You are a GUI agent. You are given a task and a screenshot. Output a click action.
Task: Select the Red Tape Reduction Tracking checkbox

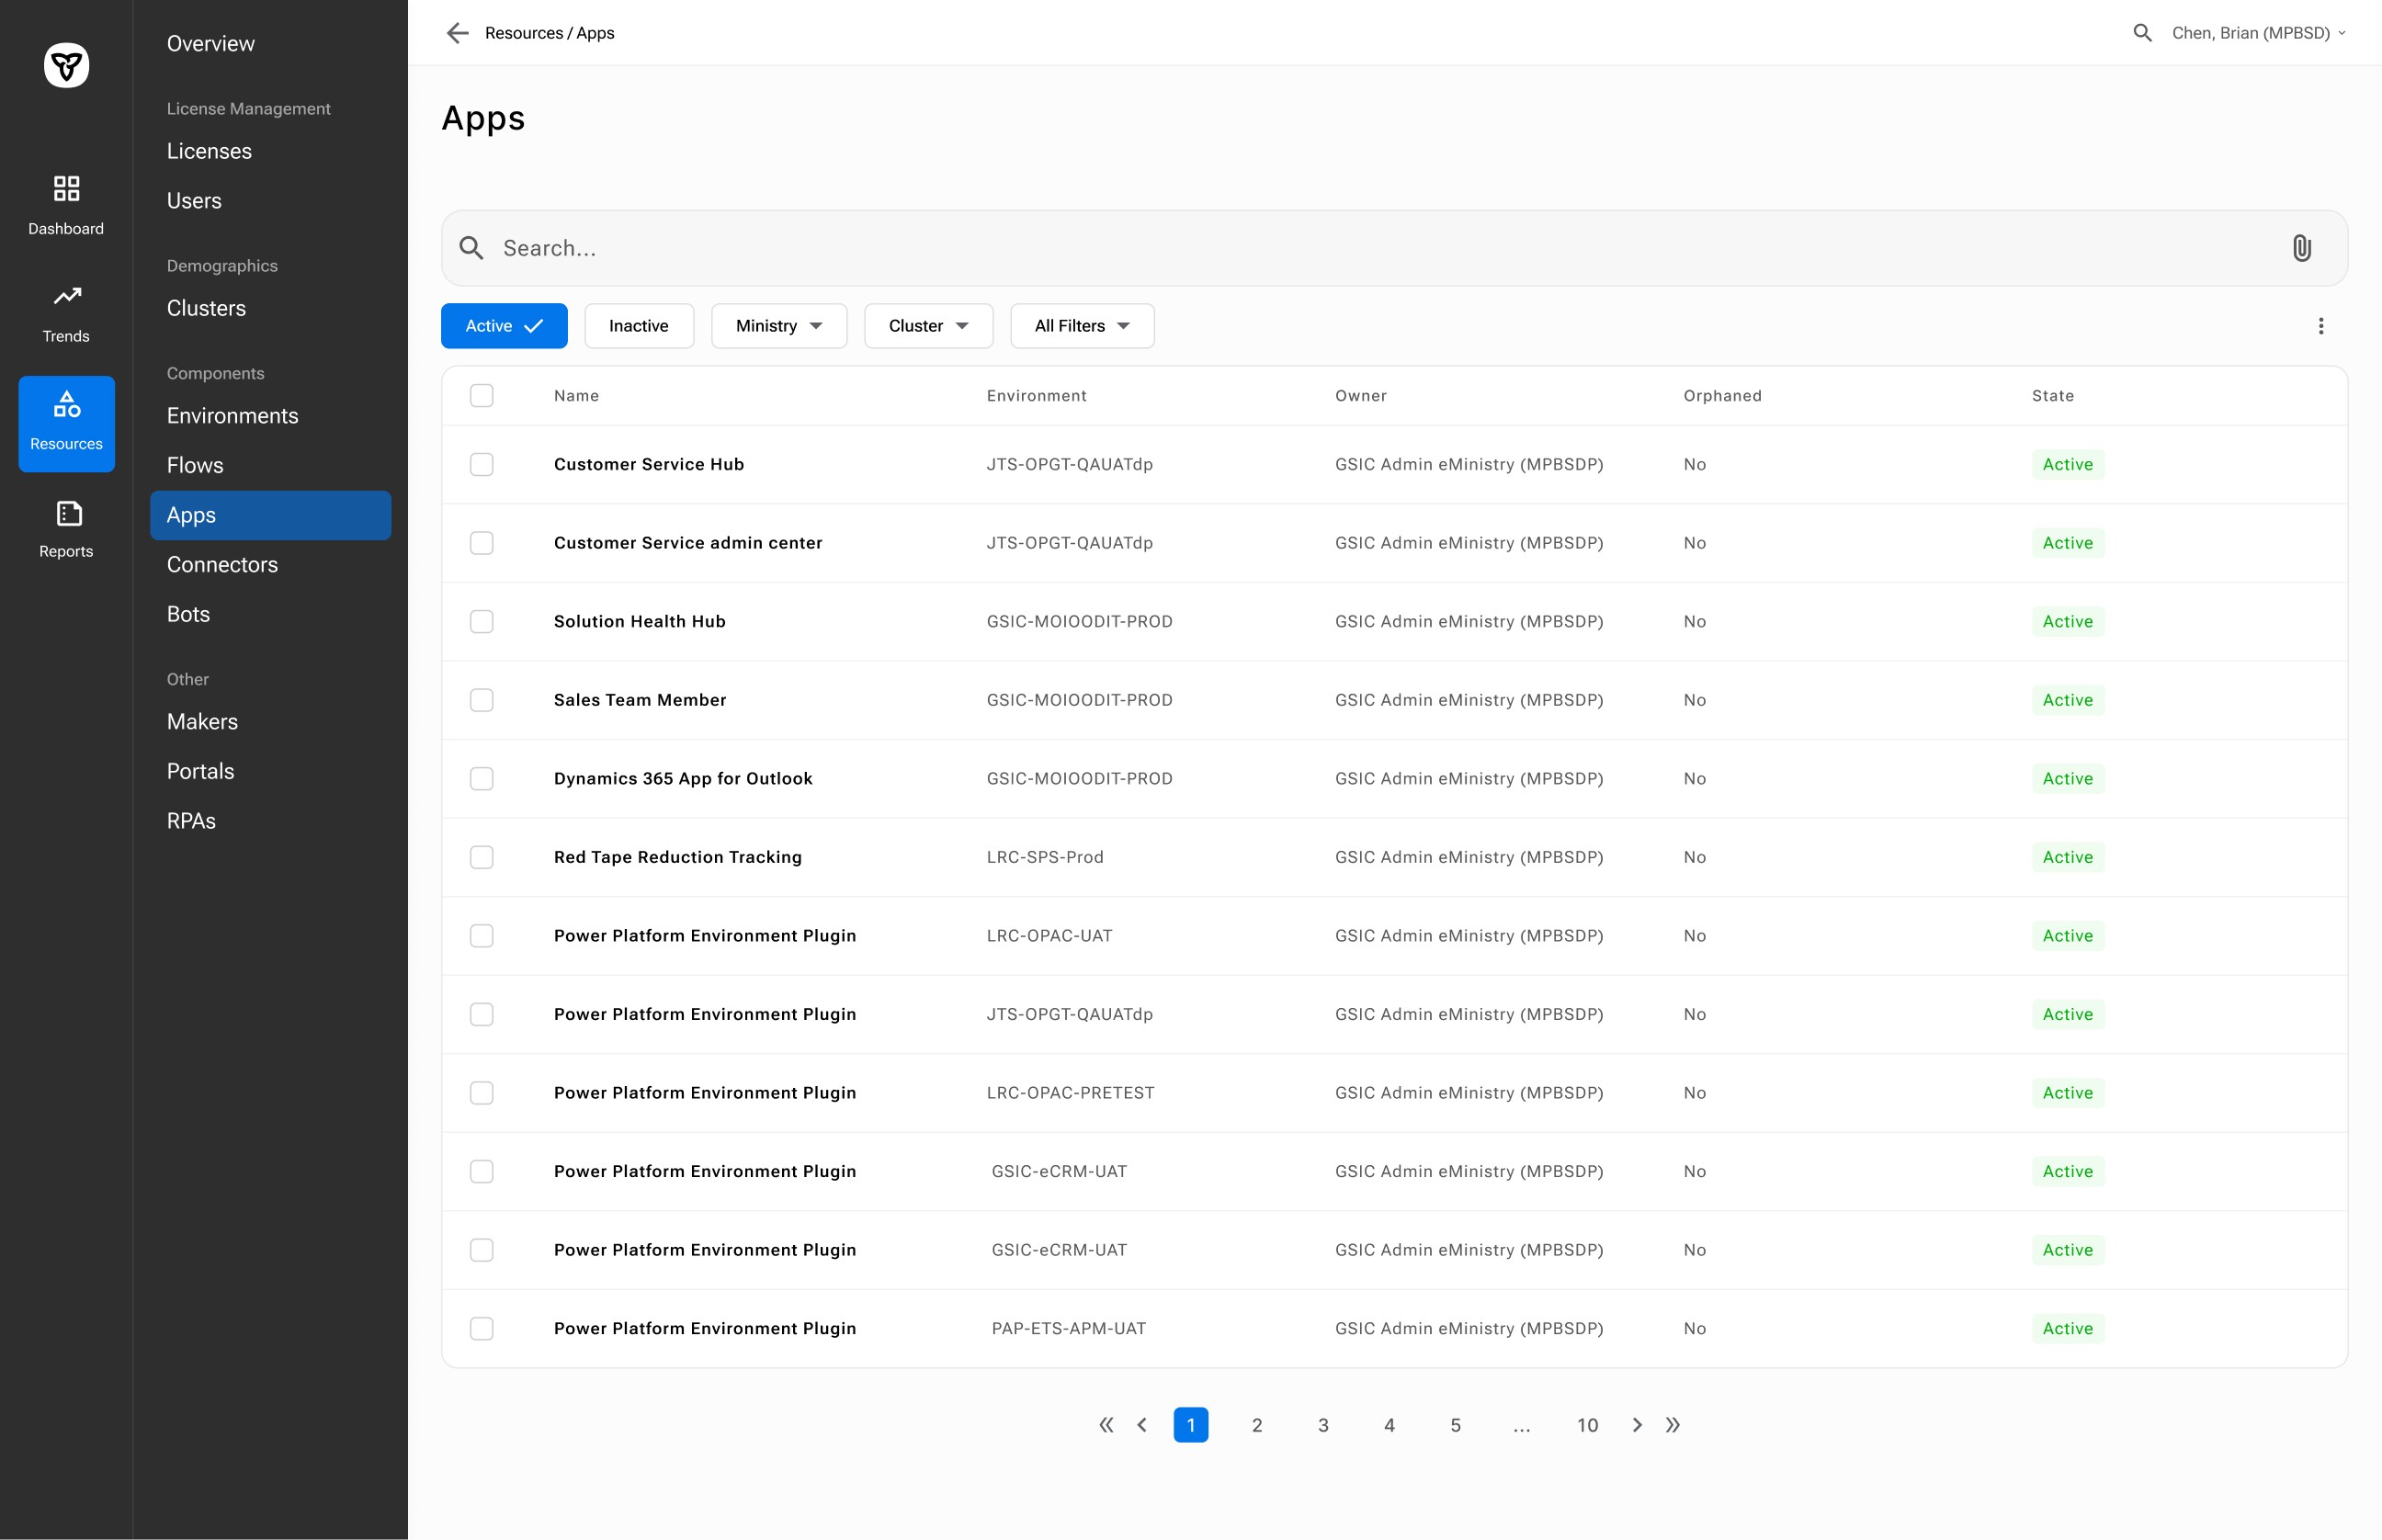pyautogui.click(x=482, y=857)
